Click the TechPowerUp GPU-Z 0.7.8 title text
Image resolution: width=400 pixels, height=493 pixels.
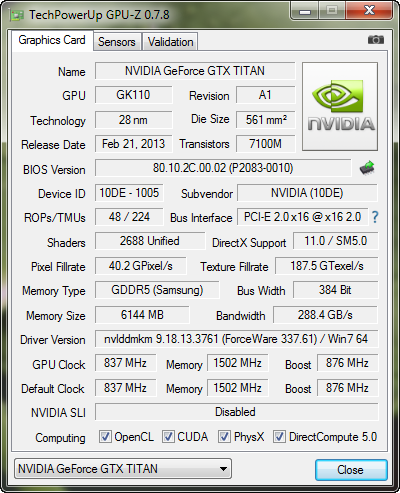99,15
